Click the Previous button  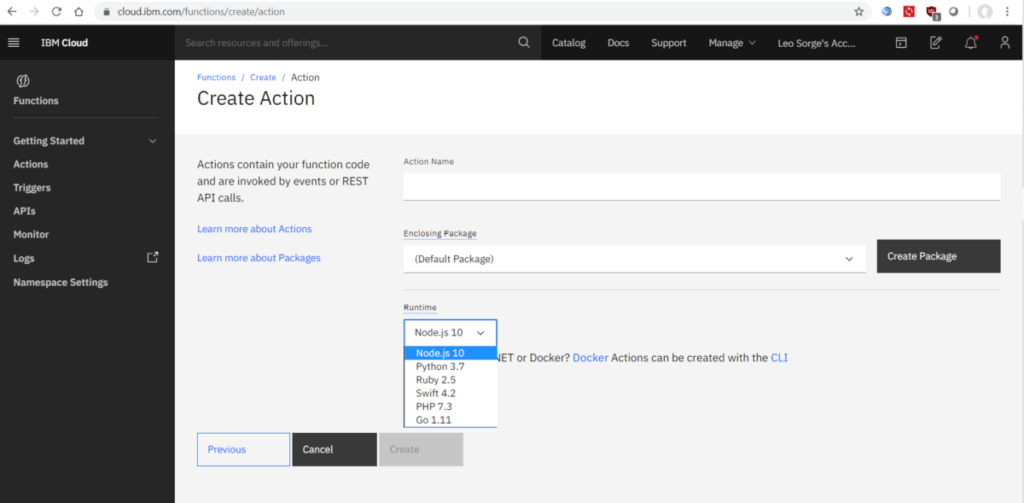coord(244,449)
